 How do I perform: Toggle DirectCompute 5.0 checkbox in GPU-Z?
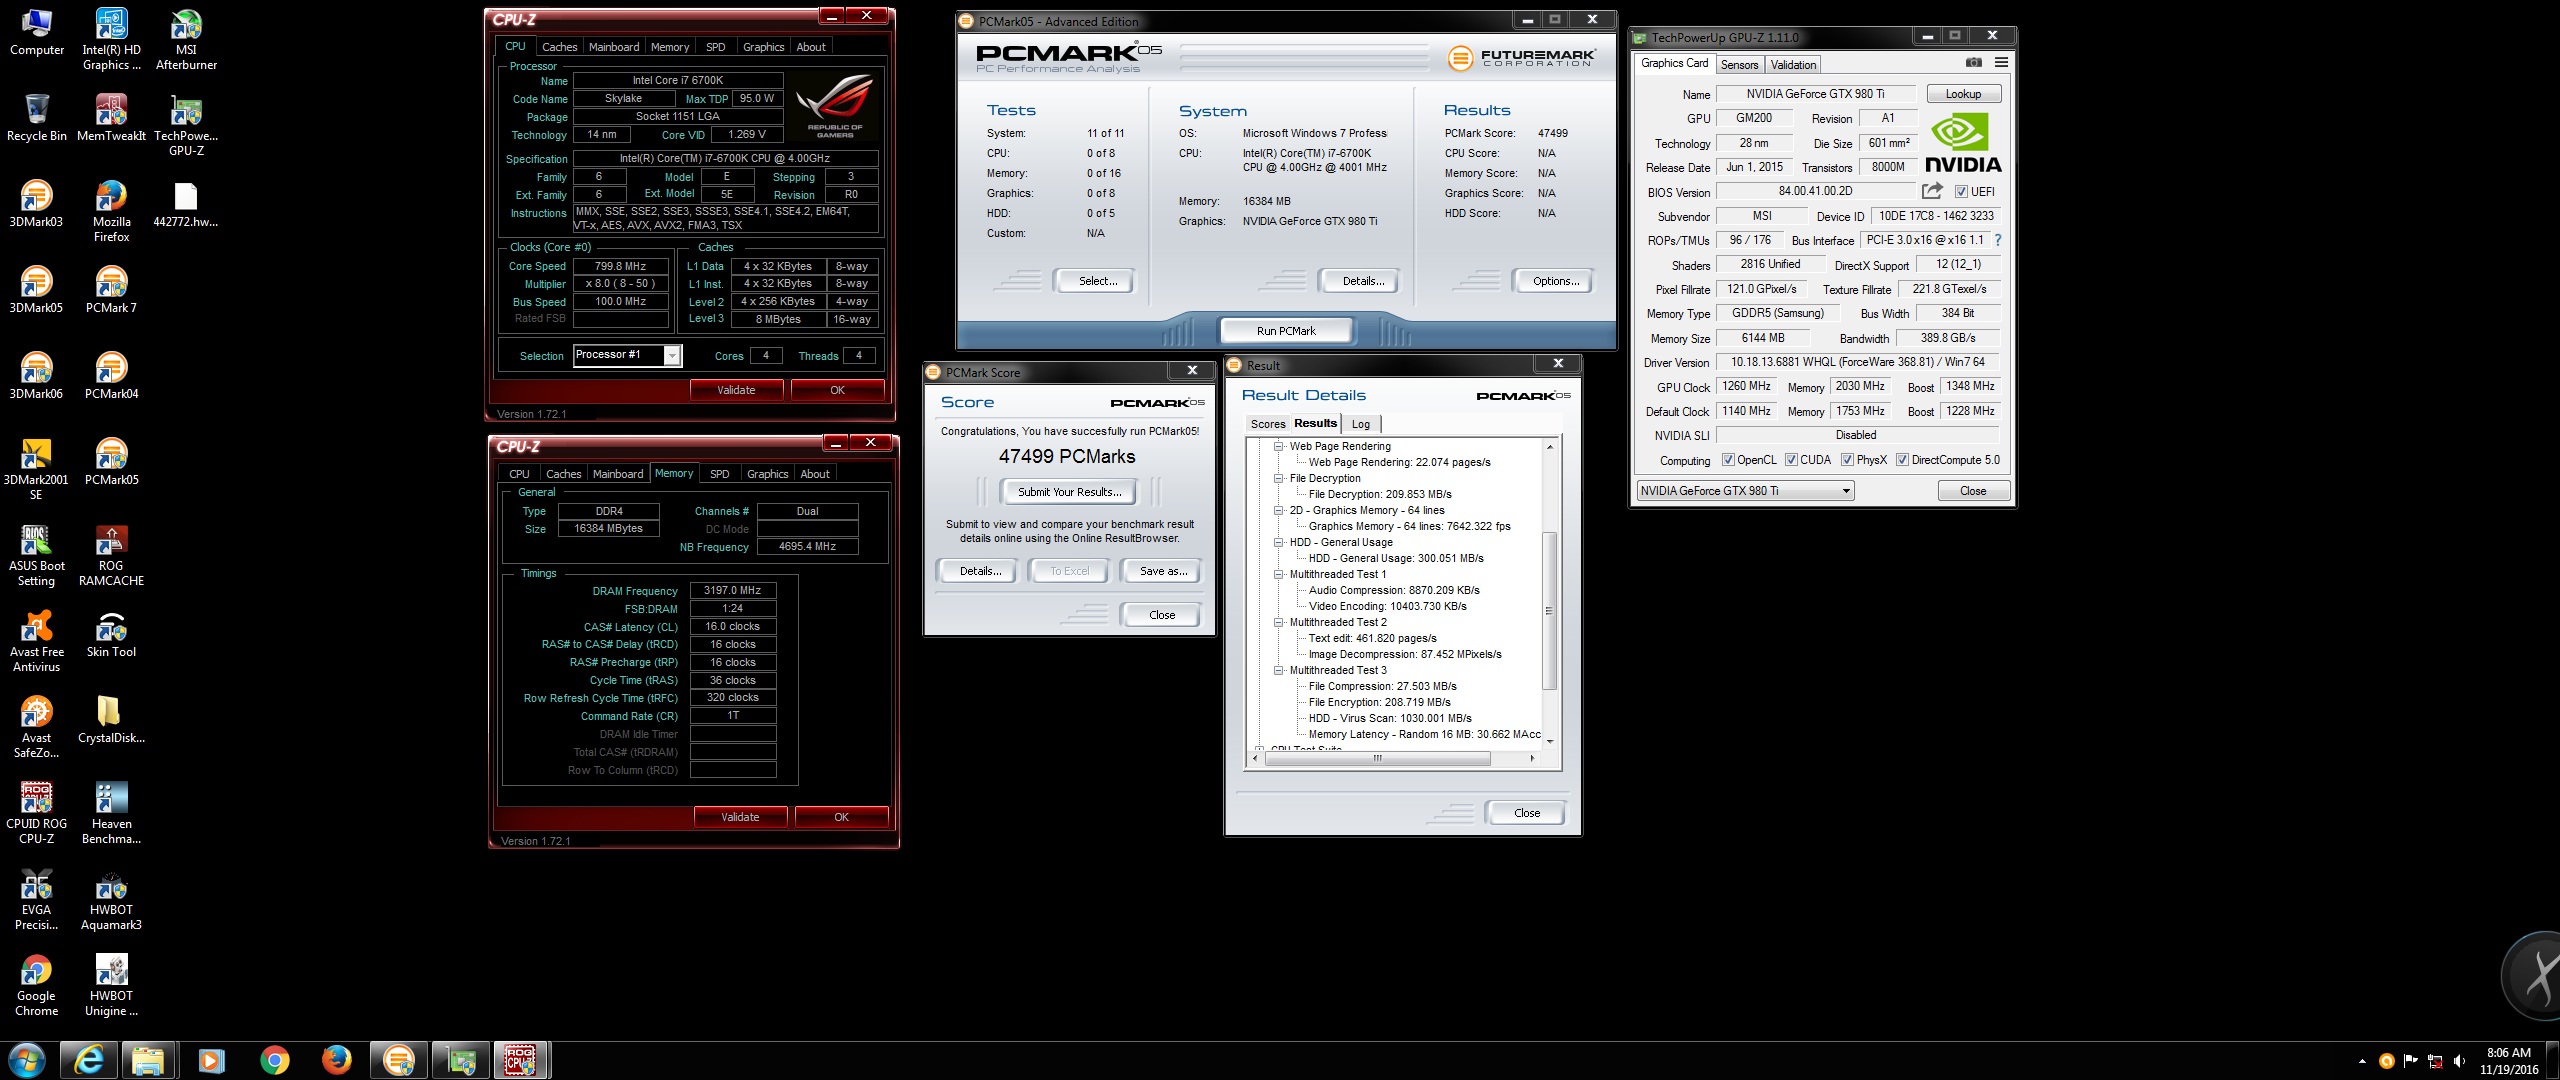pyautogui.click(x=1902, y=460)
